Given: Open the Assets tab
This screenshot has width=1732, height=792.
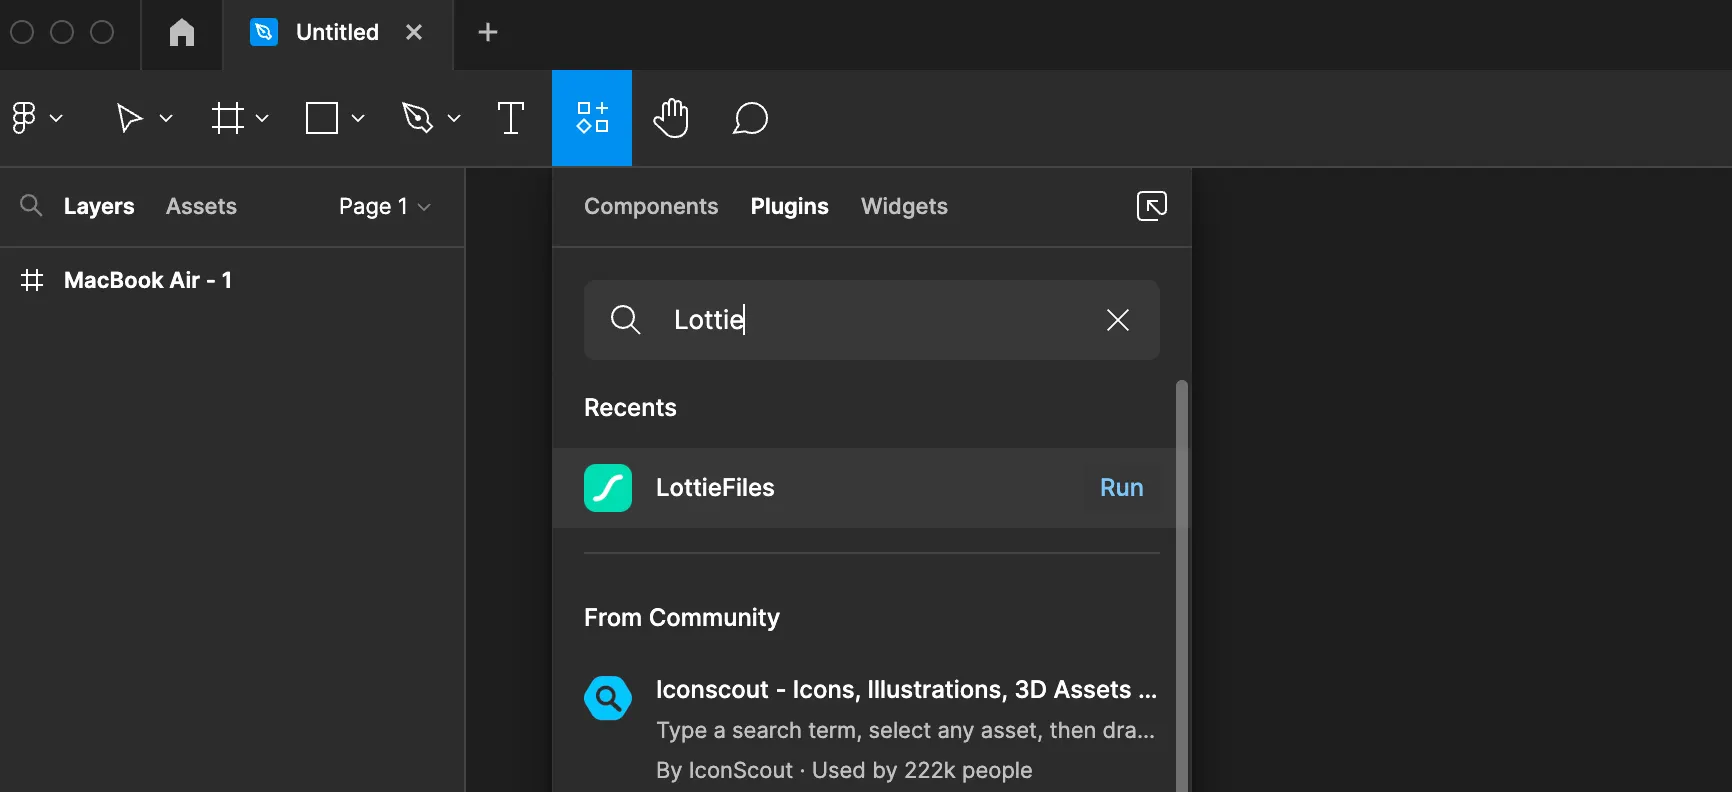Looking at the screenshot, I should point(201,206).
